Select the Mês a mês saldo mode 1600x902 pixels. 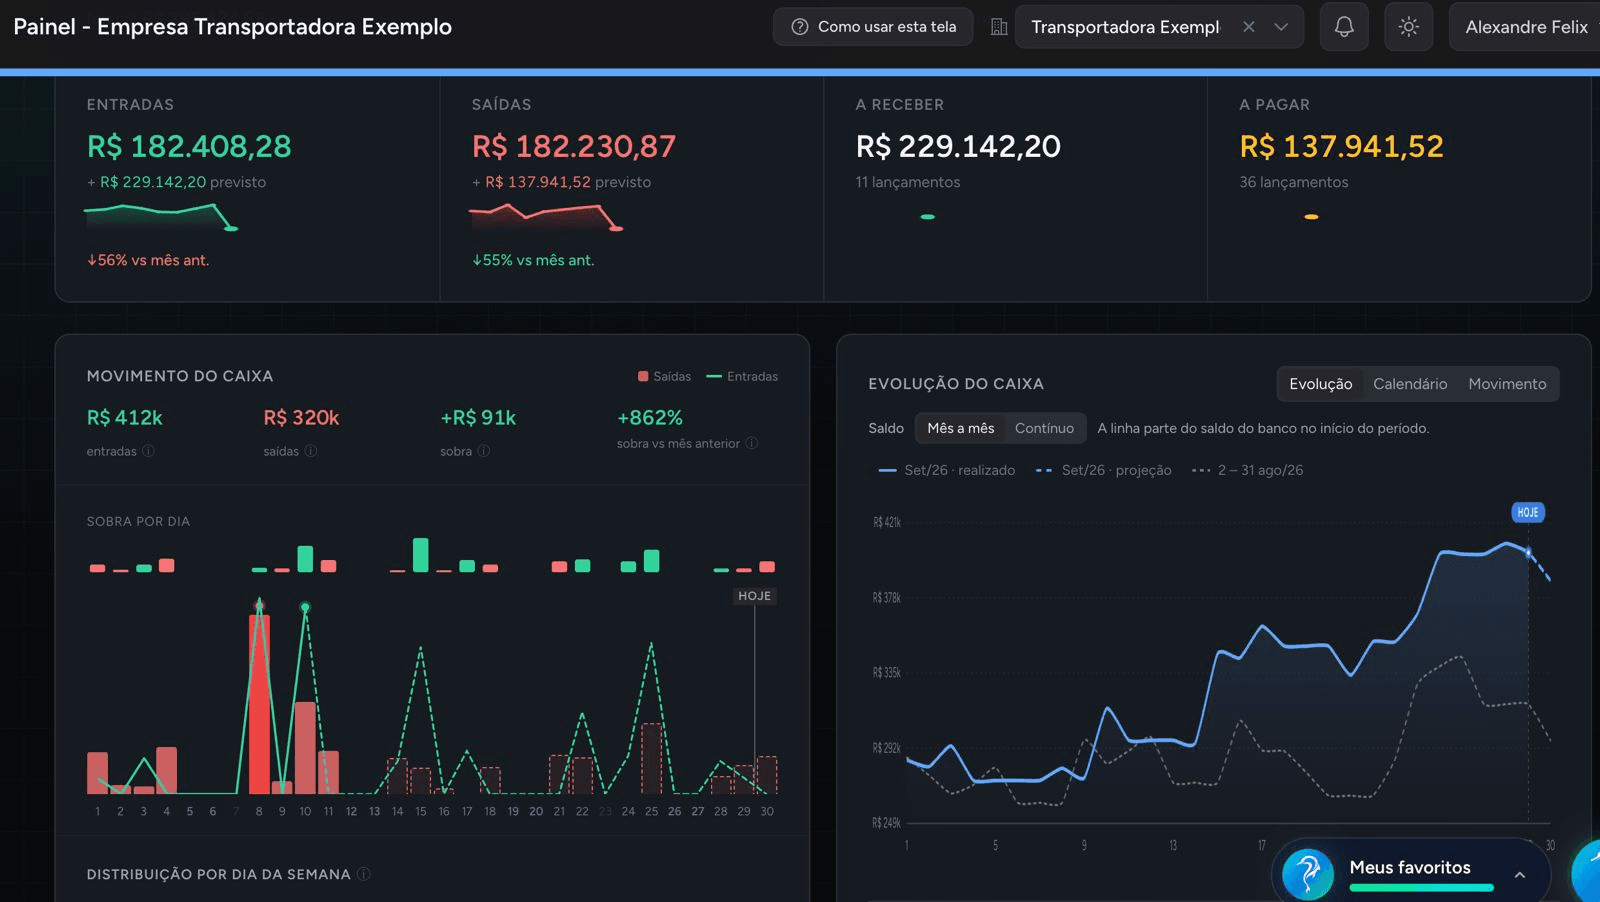click(960, 428)
